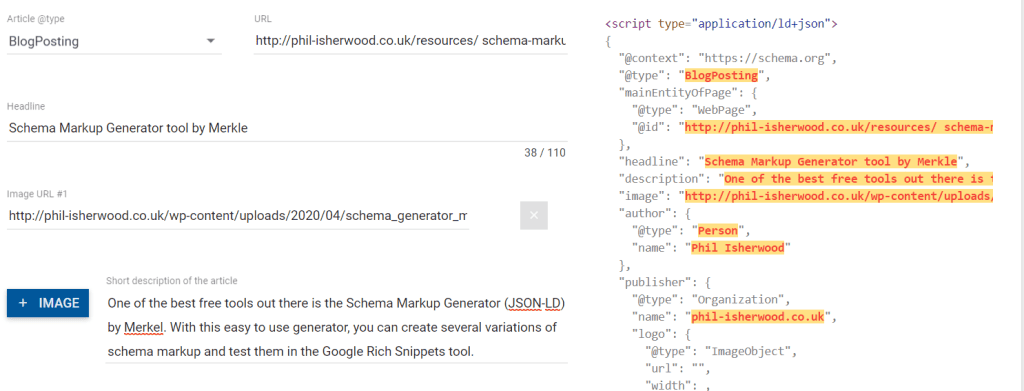
Task: Click highlighted headline value in JSON
Action: 831,161
